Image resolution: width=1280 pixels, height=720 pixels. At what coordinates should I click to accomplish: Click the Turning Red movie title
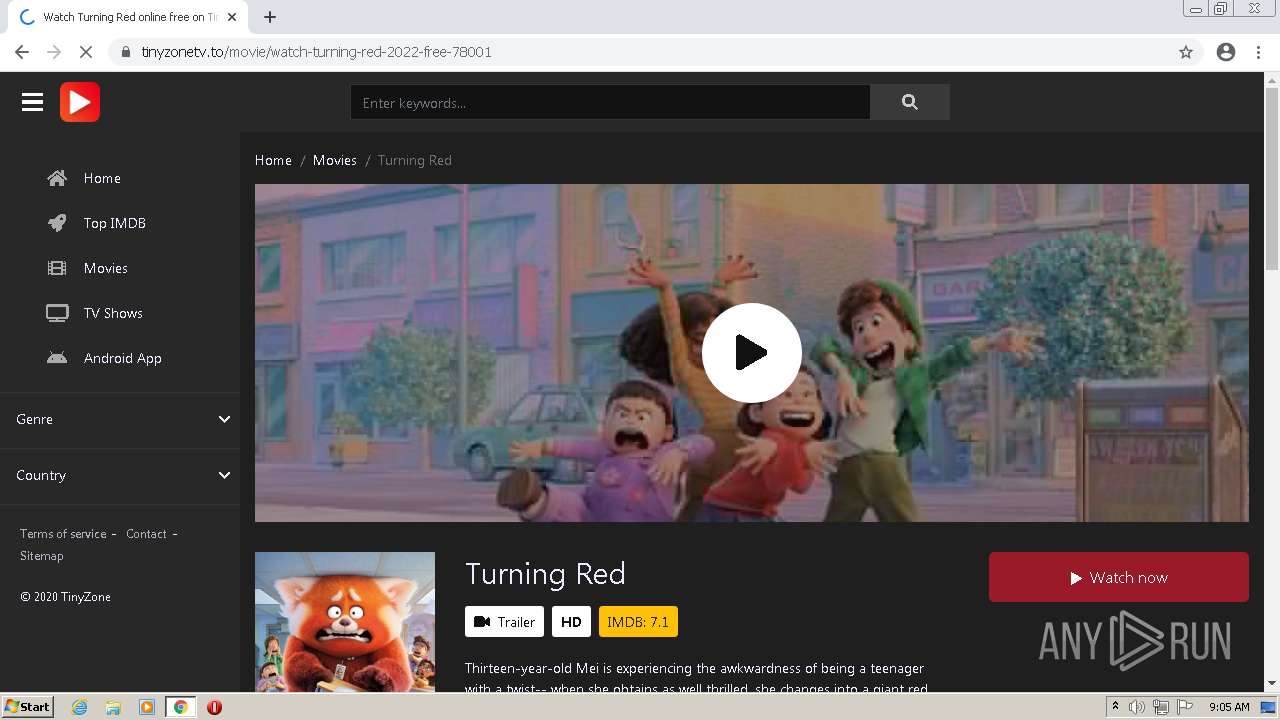point(545,573)
